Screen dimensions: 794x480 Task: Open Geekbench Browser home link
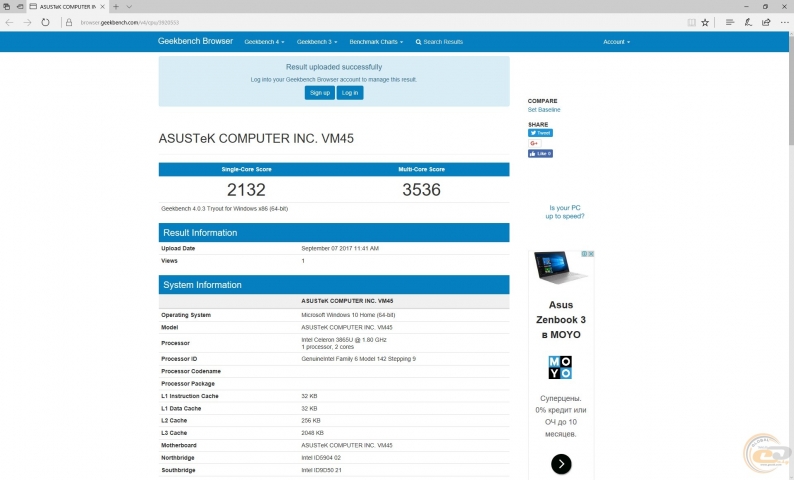[x=195, y=41]
